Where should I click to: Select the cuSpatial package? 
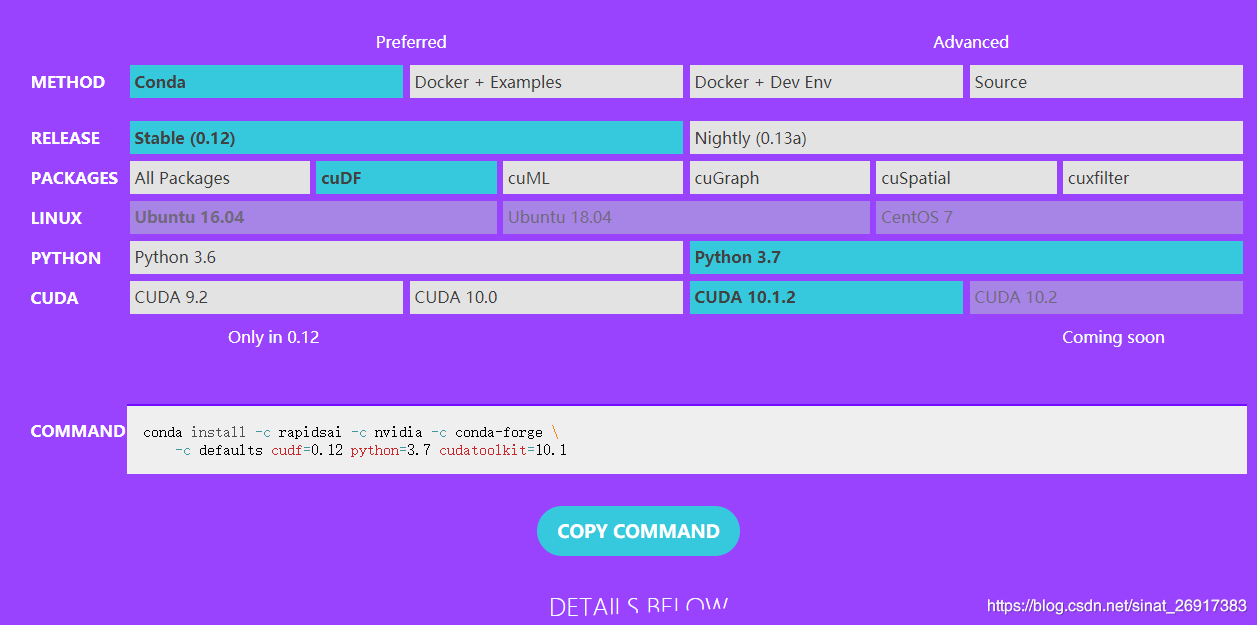tap(965, 177)
